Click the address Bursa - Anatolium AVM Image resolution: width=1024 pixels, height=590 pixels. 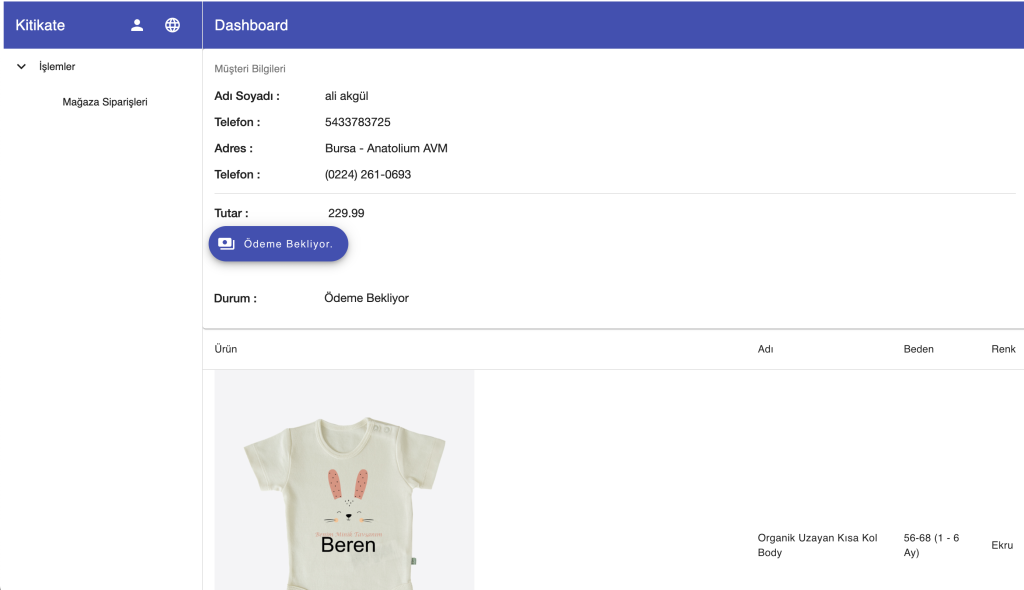click(386, 148)
